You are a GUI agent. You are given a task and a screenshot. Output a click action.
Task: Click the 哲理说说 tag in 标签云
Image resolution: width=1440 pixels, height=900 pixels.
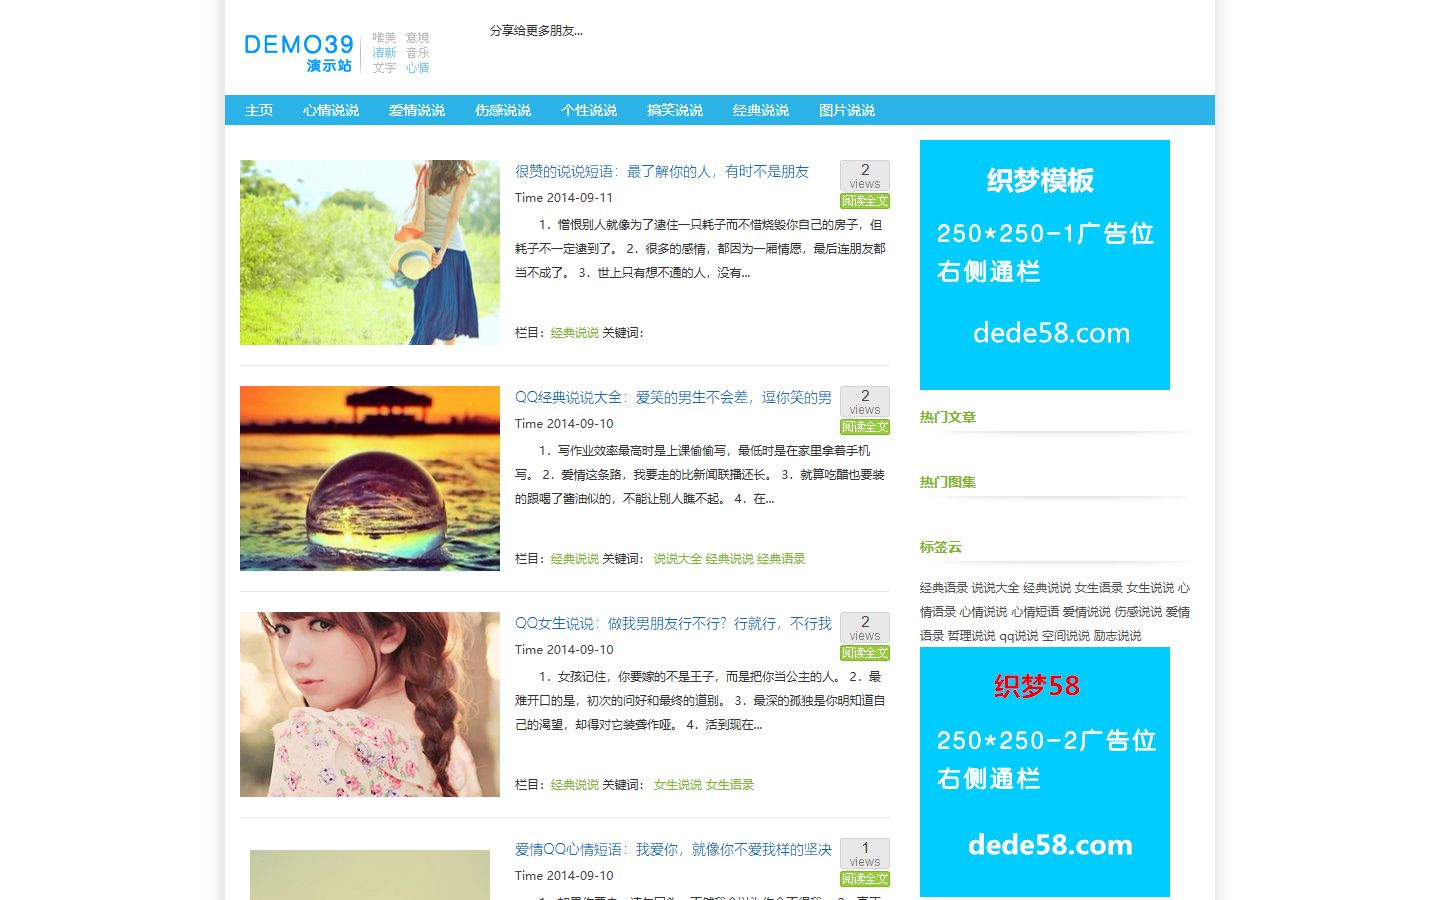coord(972,636)
